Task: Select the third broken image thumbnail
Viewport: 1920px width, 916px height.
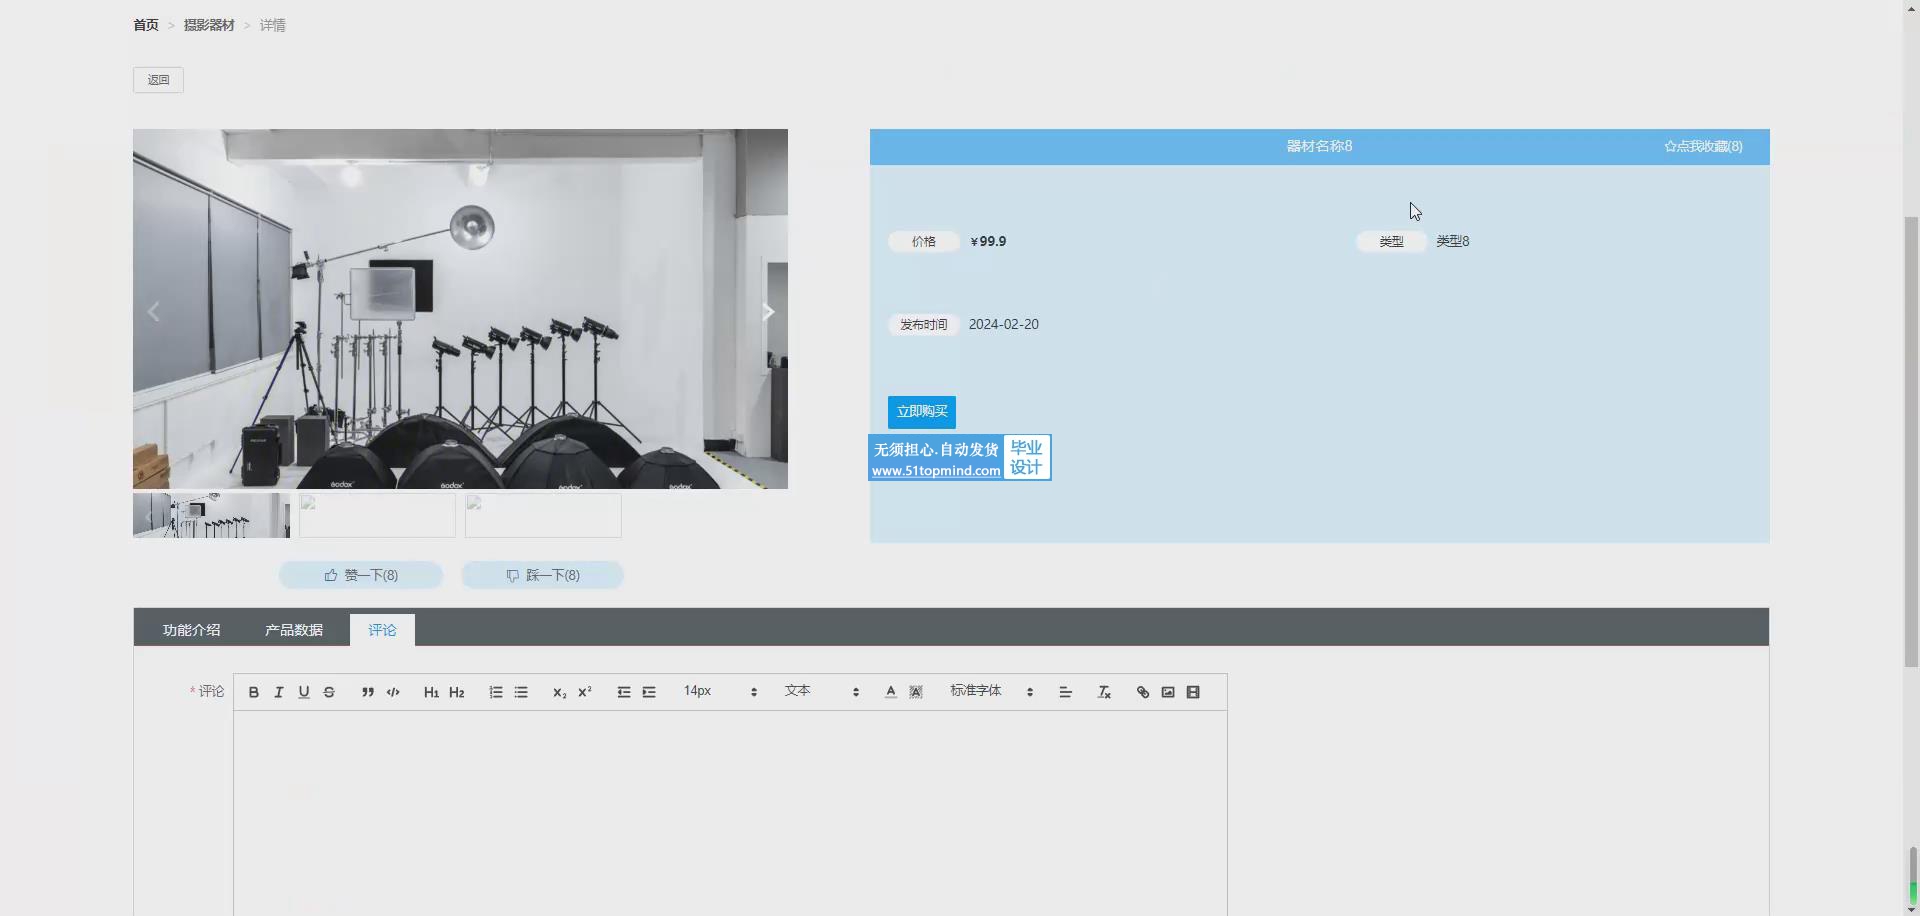Action: pos(543,515)
